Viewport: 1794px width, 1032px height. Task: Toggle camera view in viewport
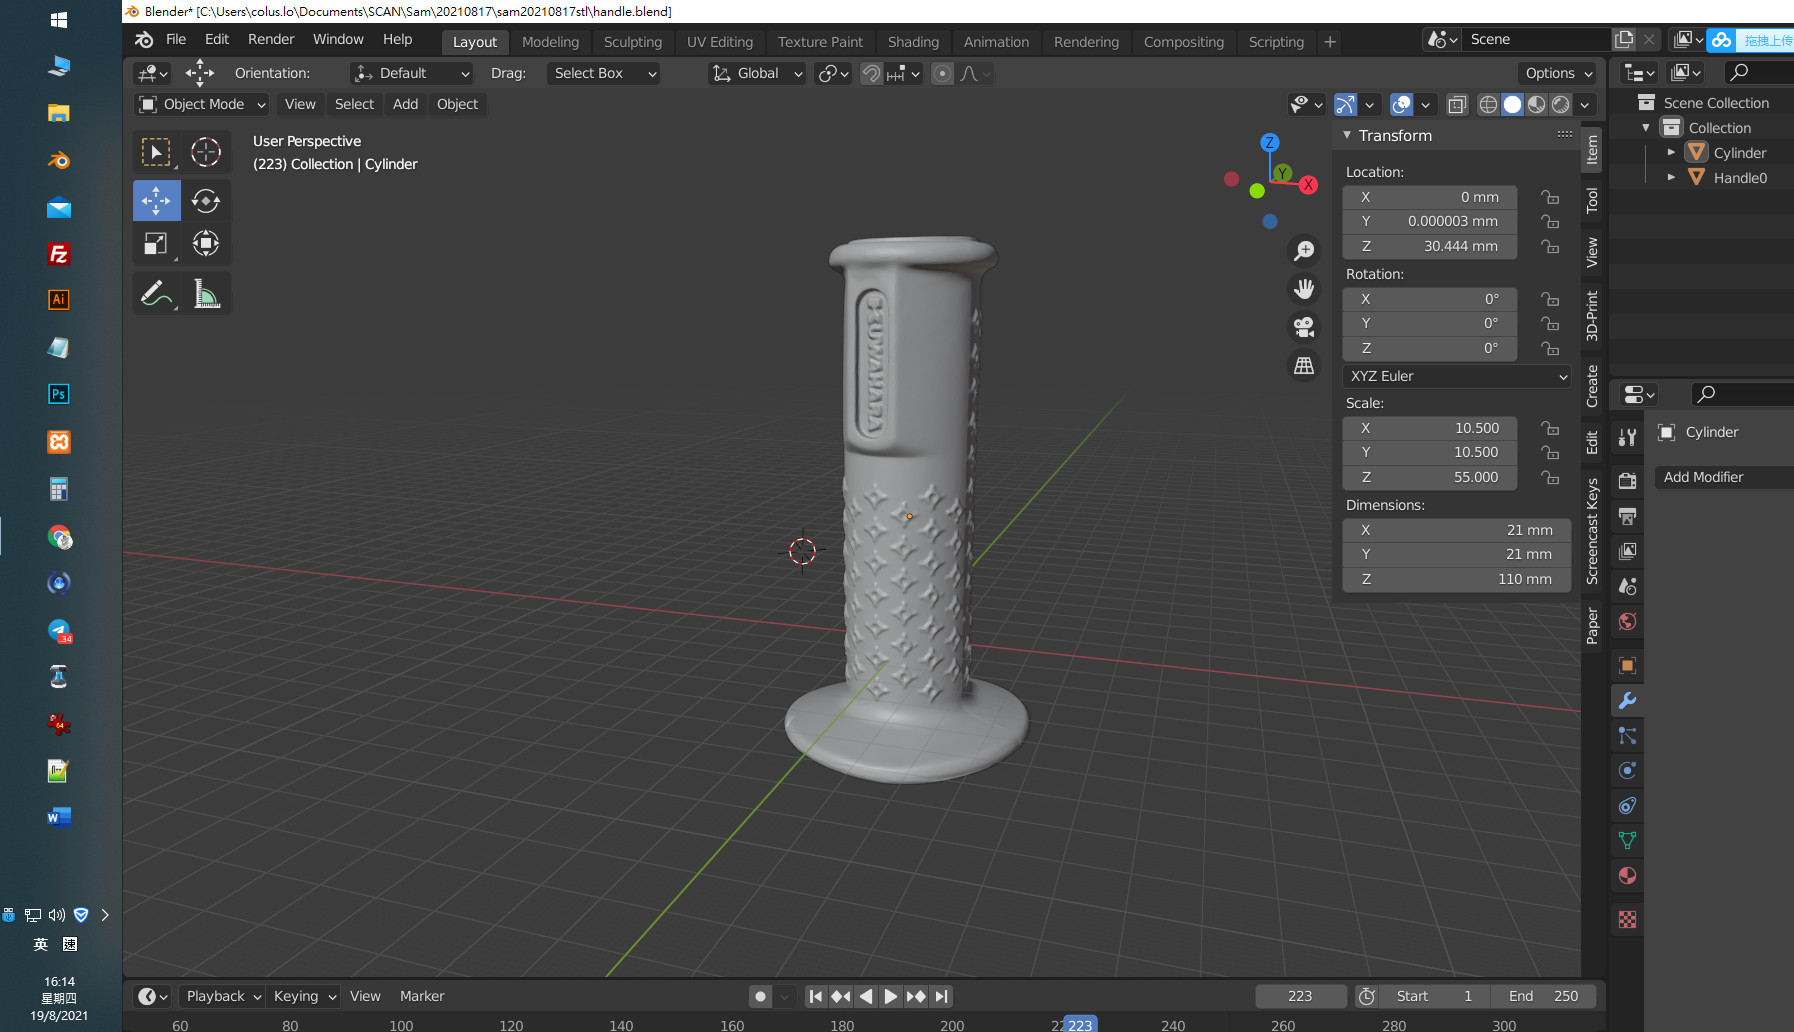(x=1304, y=327)
